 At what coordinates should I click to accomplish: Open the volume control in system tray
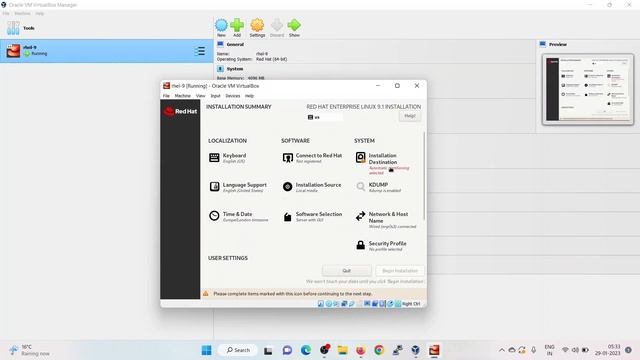click(x=575, y=350)
